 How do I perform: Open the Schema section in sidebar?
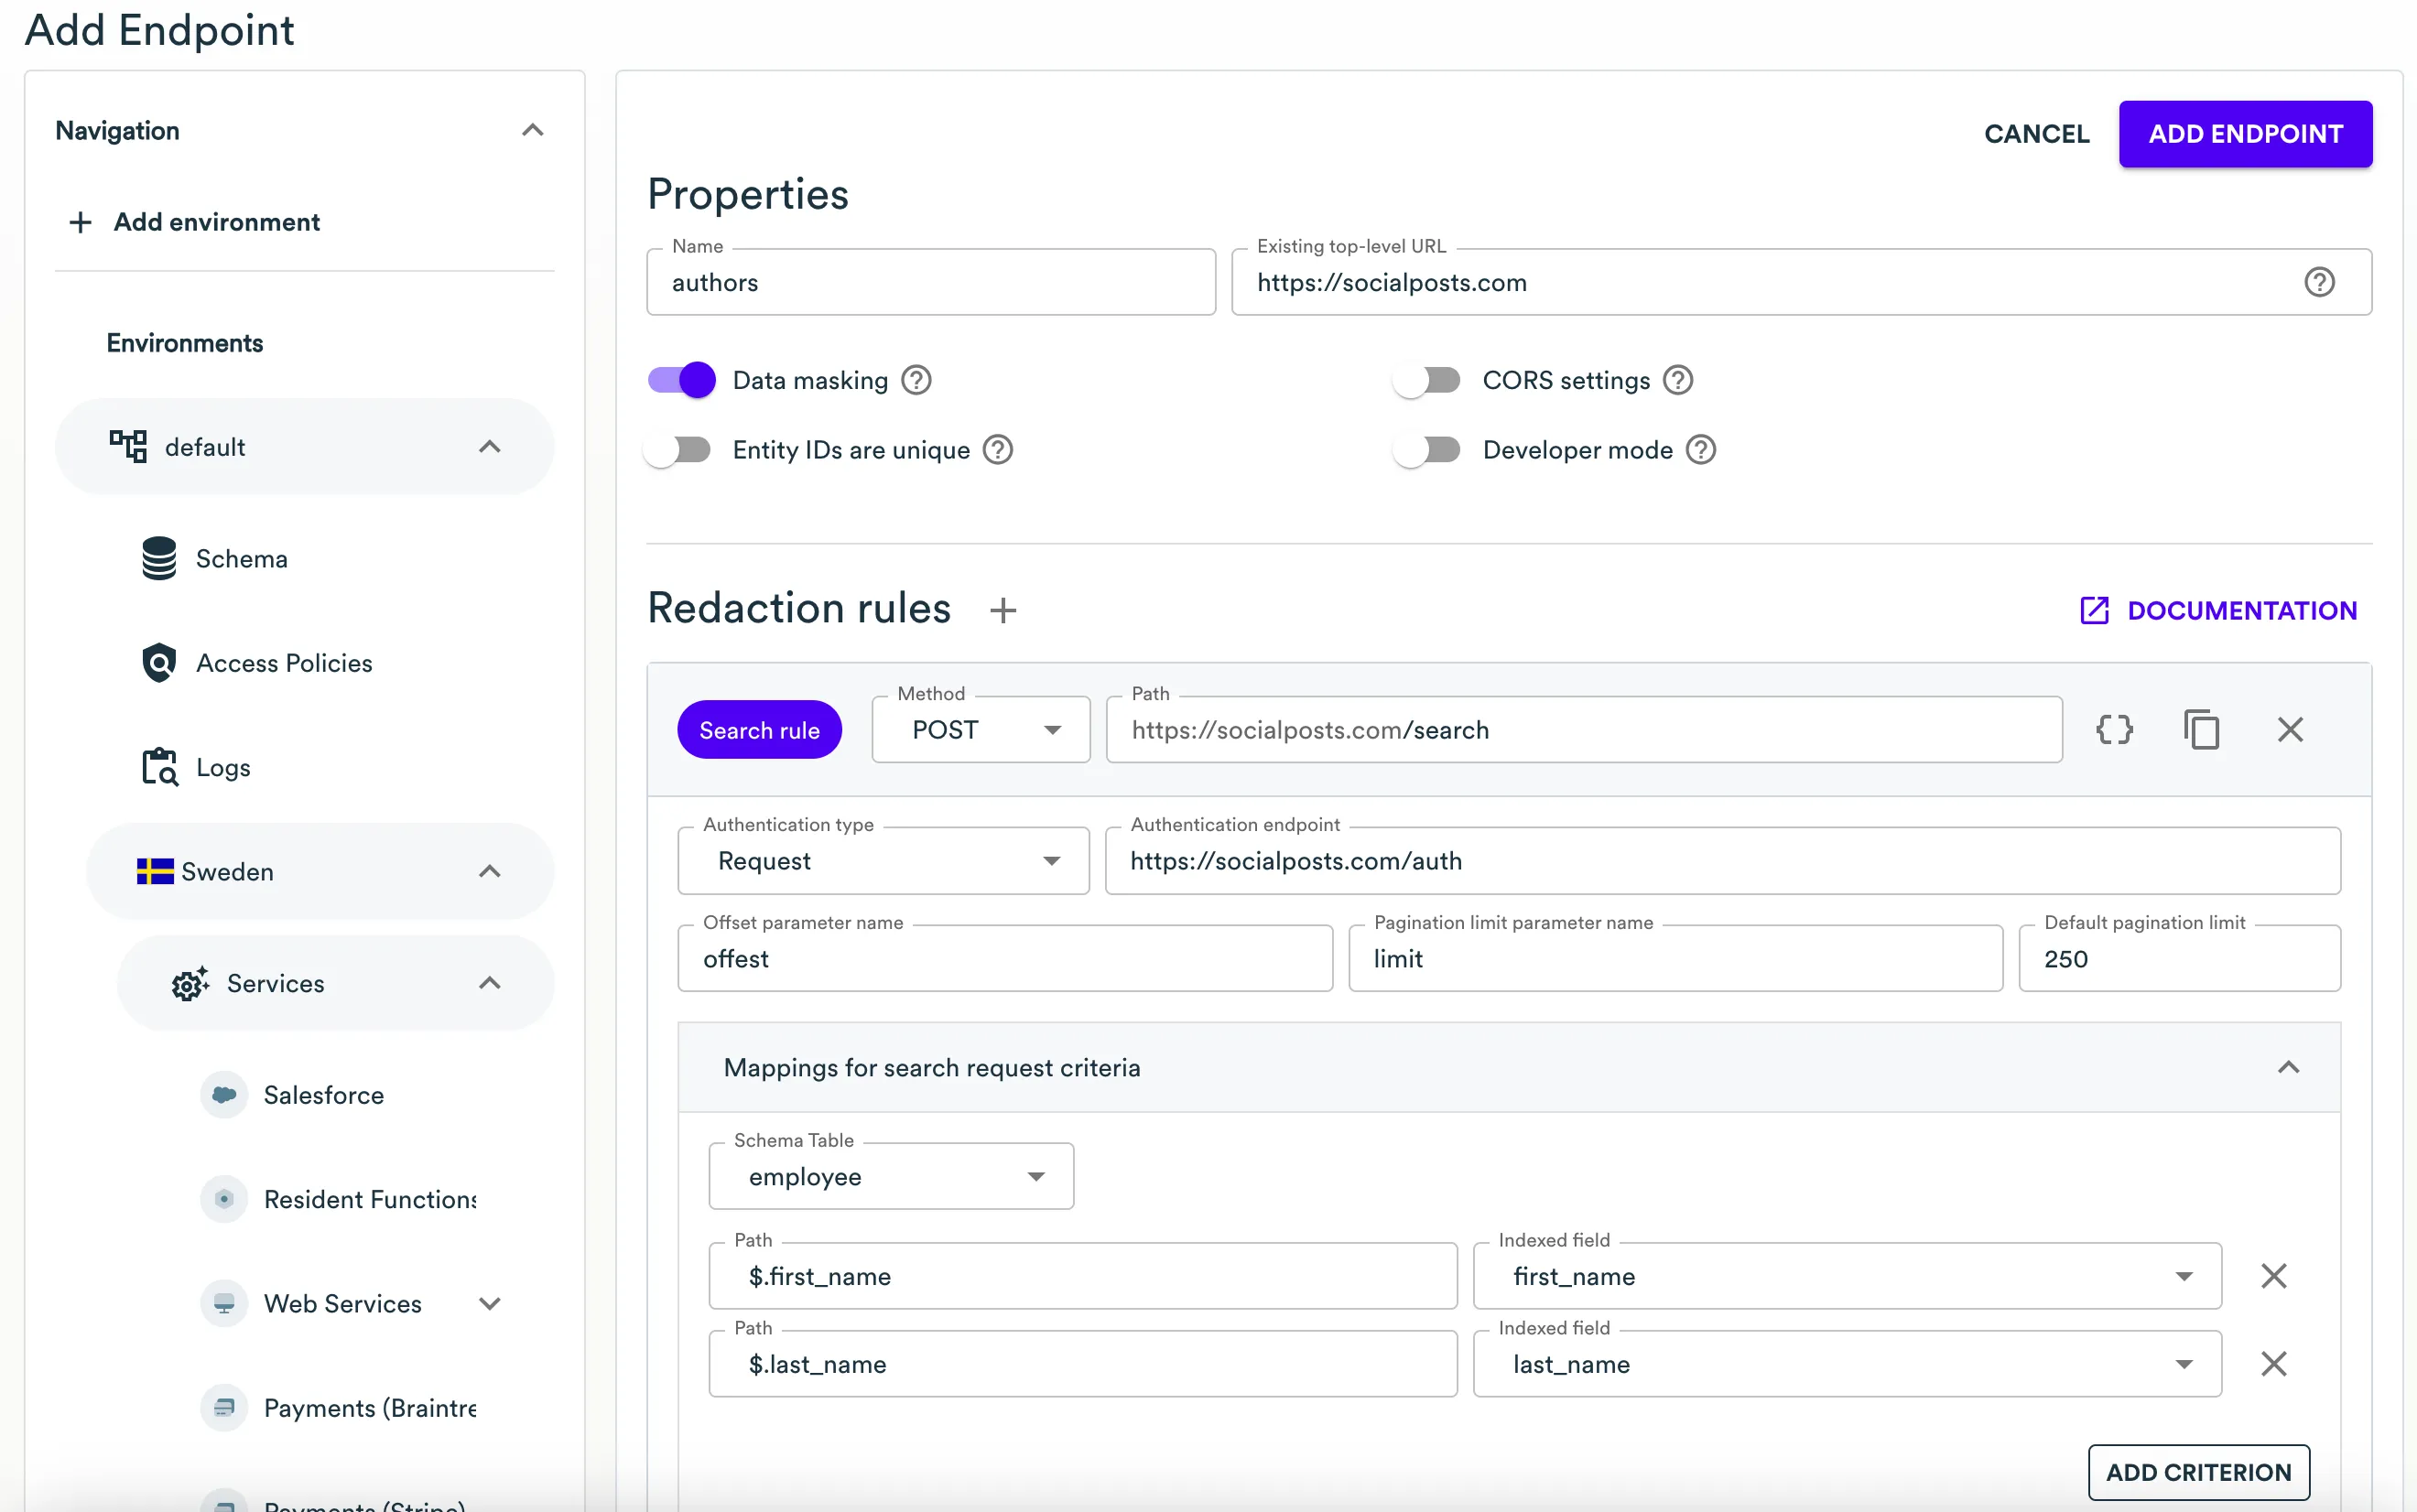241,558
